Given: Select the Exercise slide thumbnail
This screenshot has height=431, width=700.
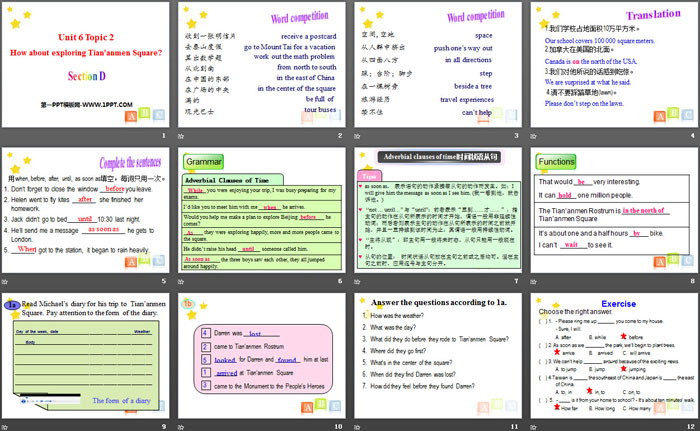Looking at the screenshot, I should point(611,361).
